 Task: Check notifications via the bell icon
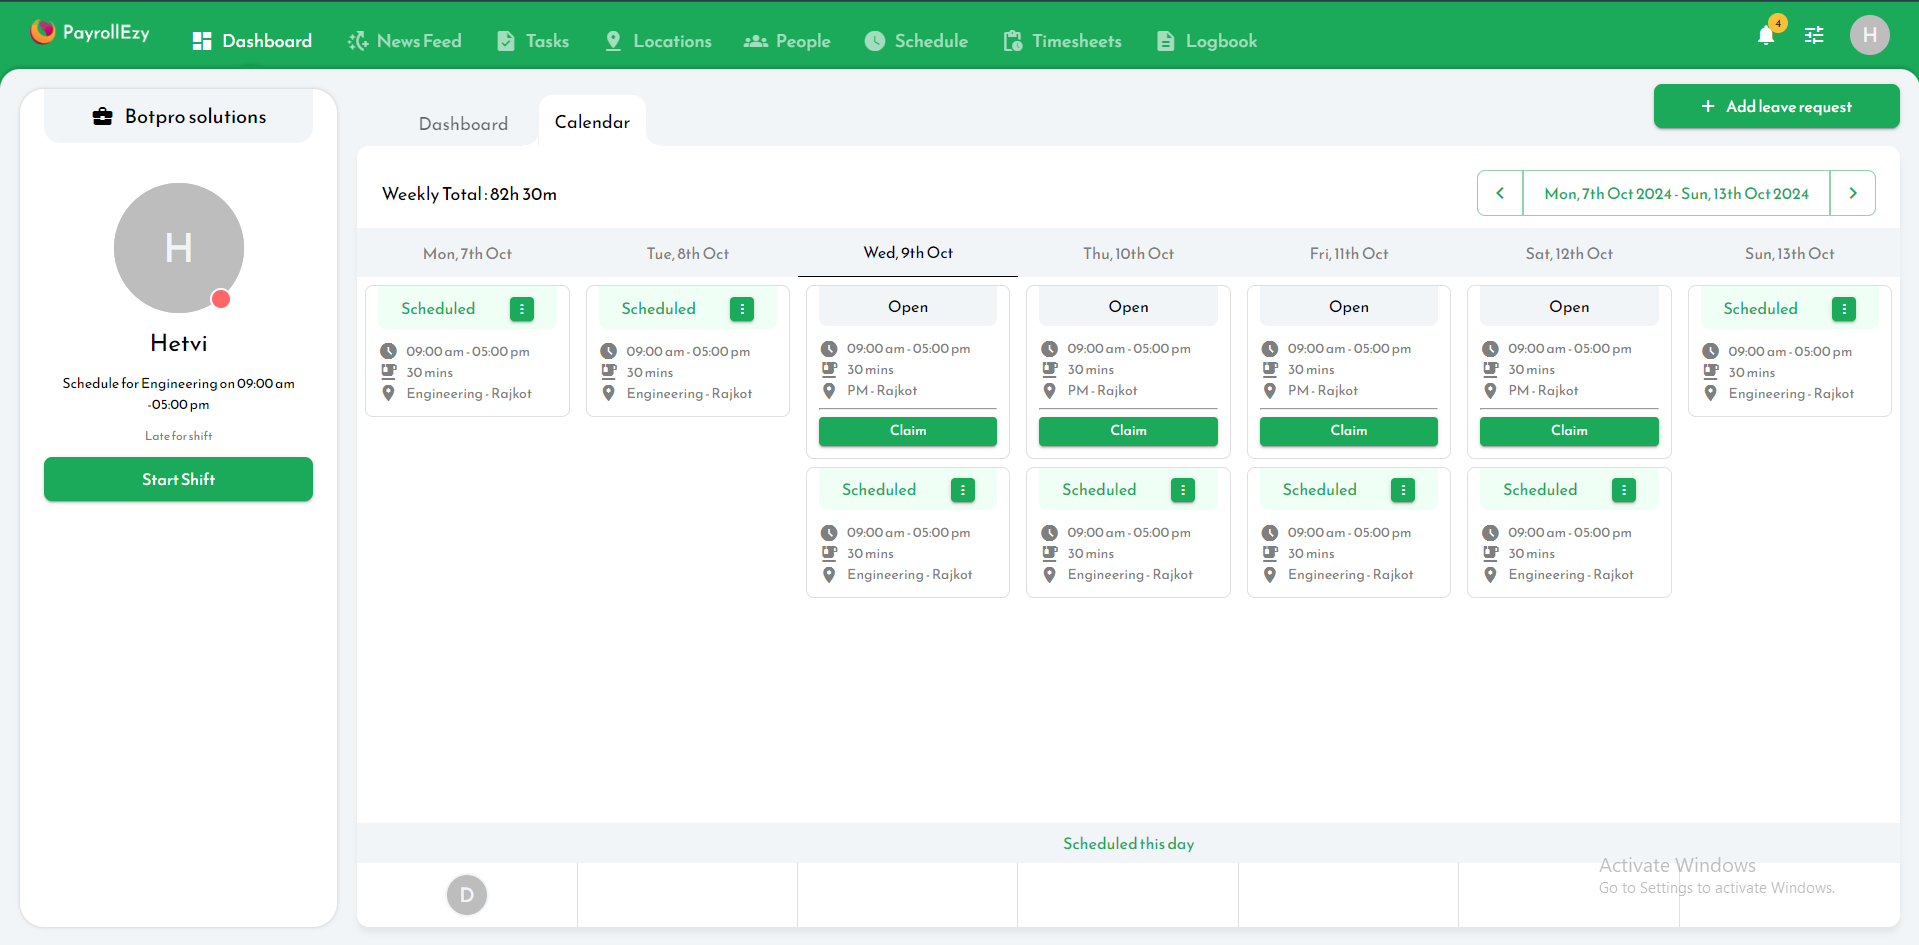pos(1766,35)
